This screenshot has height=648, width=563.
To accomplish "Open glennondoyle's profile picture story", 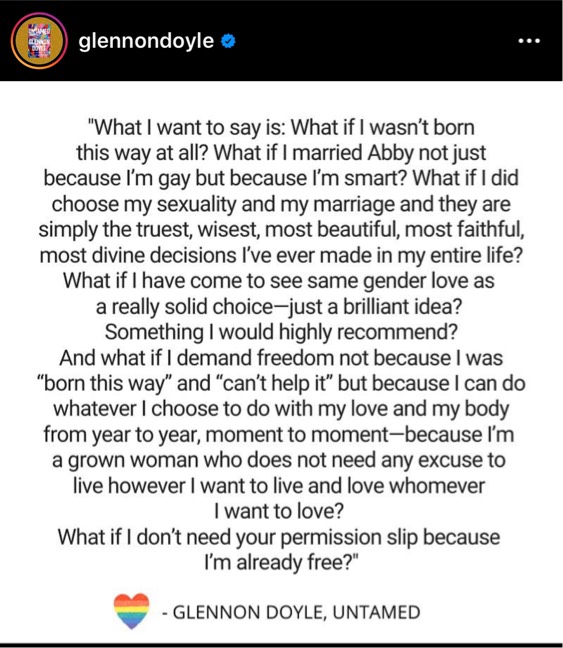I will click(x=39, y=40).
